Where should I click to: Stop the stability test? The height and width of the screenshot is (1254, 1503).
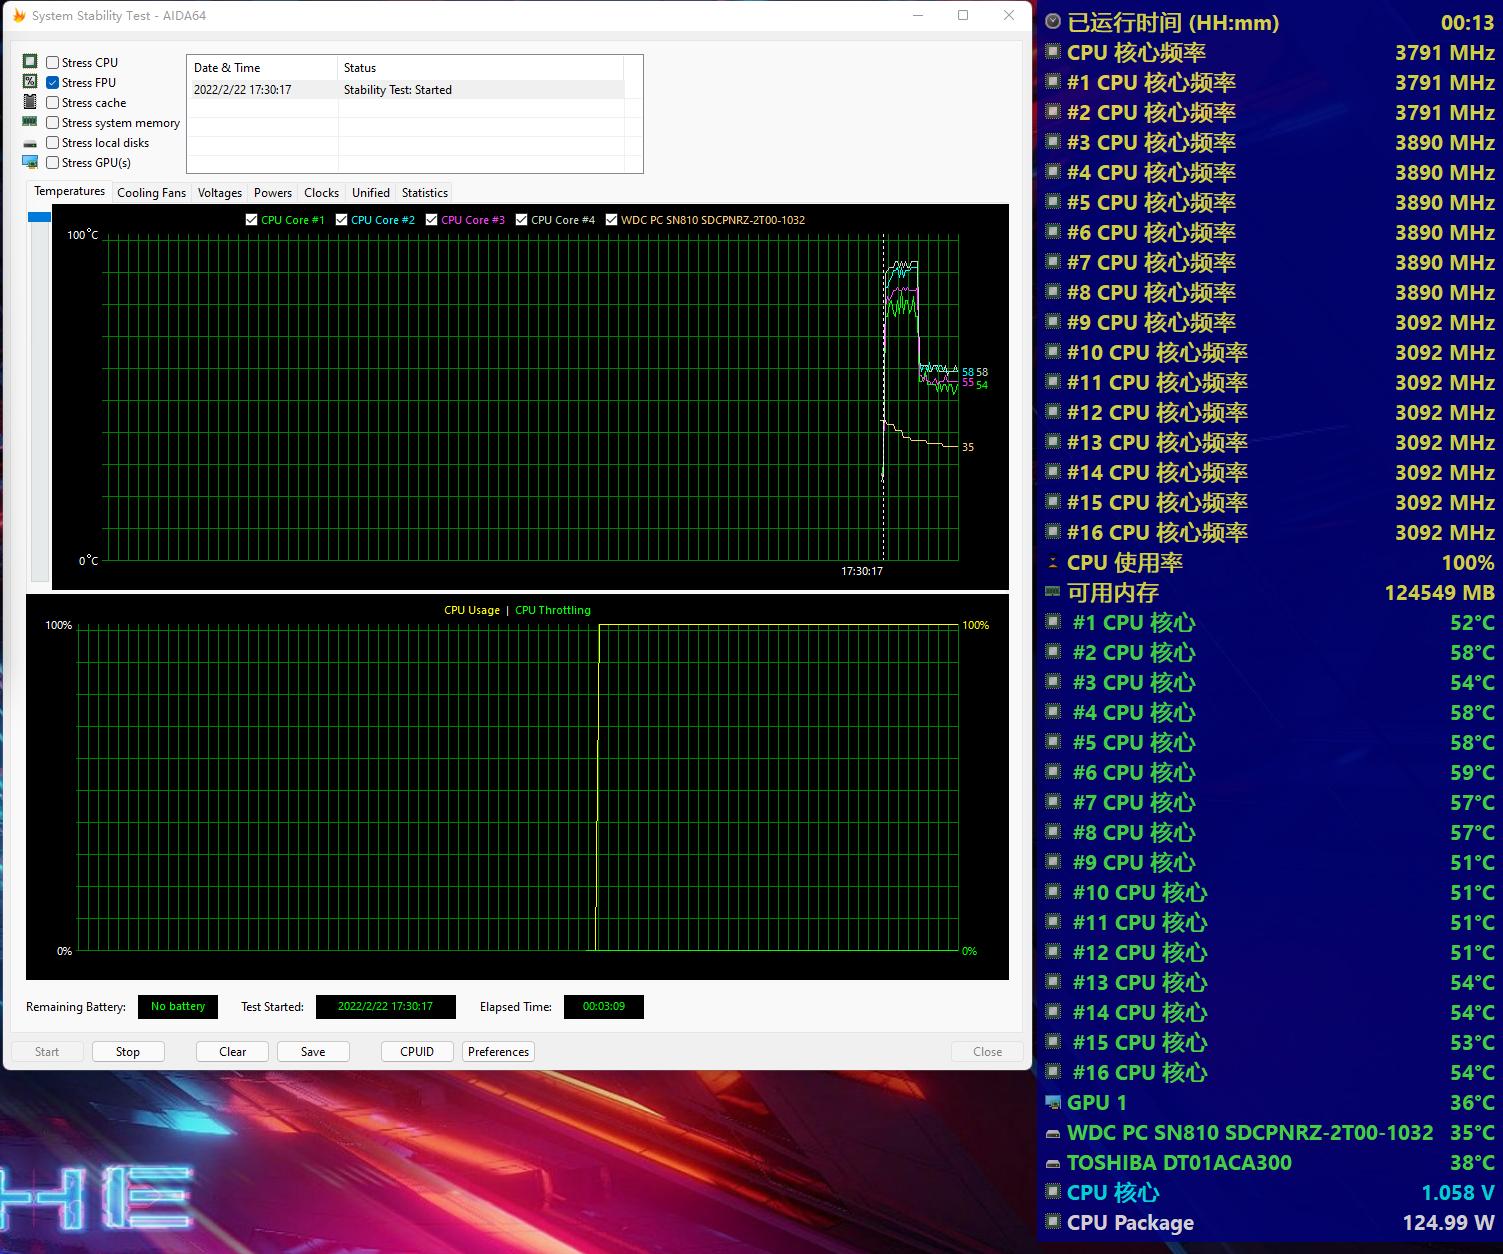pos(128,1051)
